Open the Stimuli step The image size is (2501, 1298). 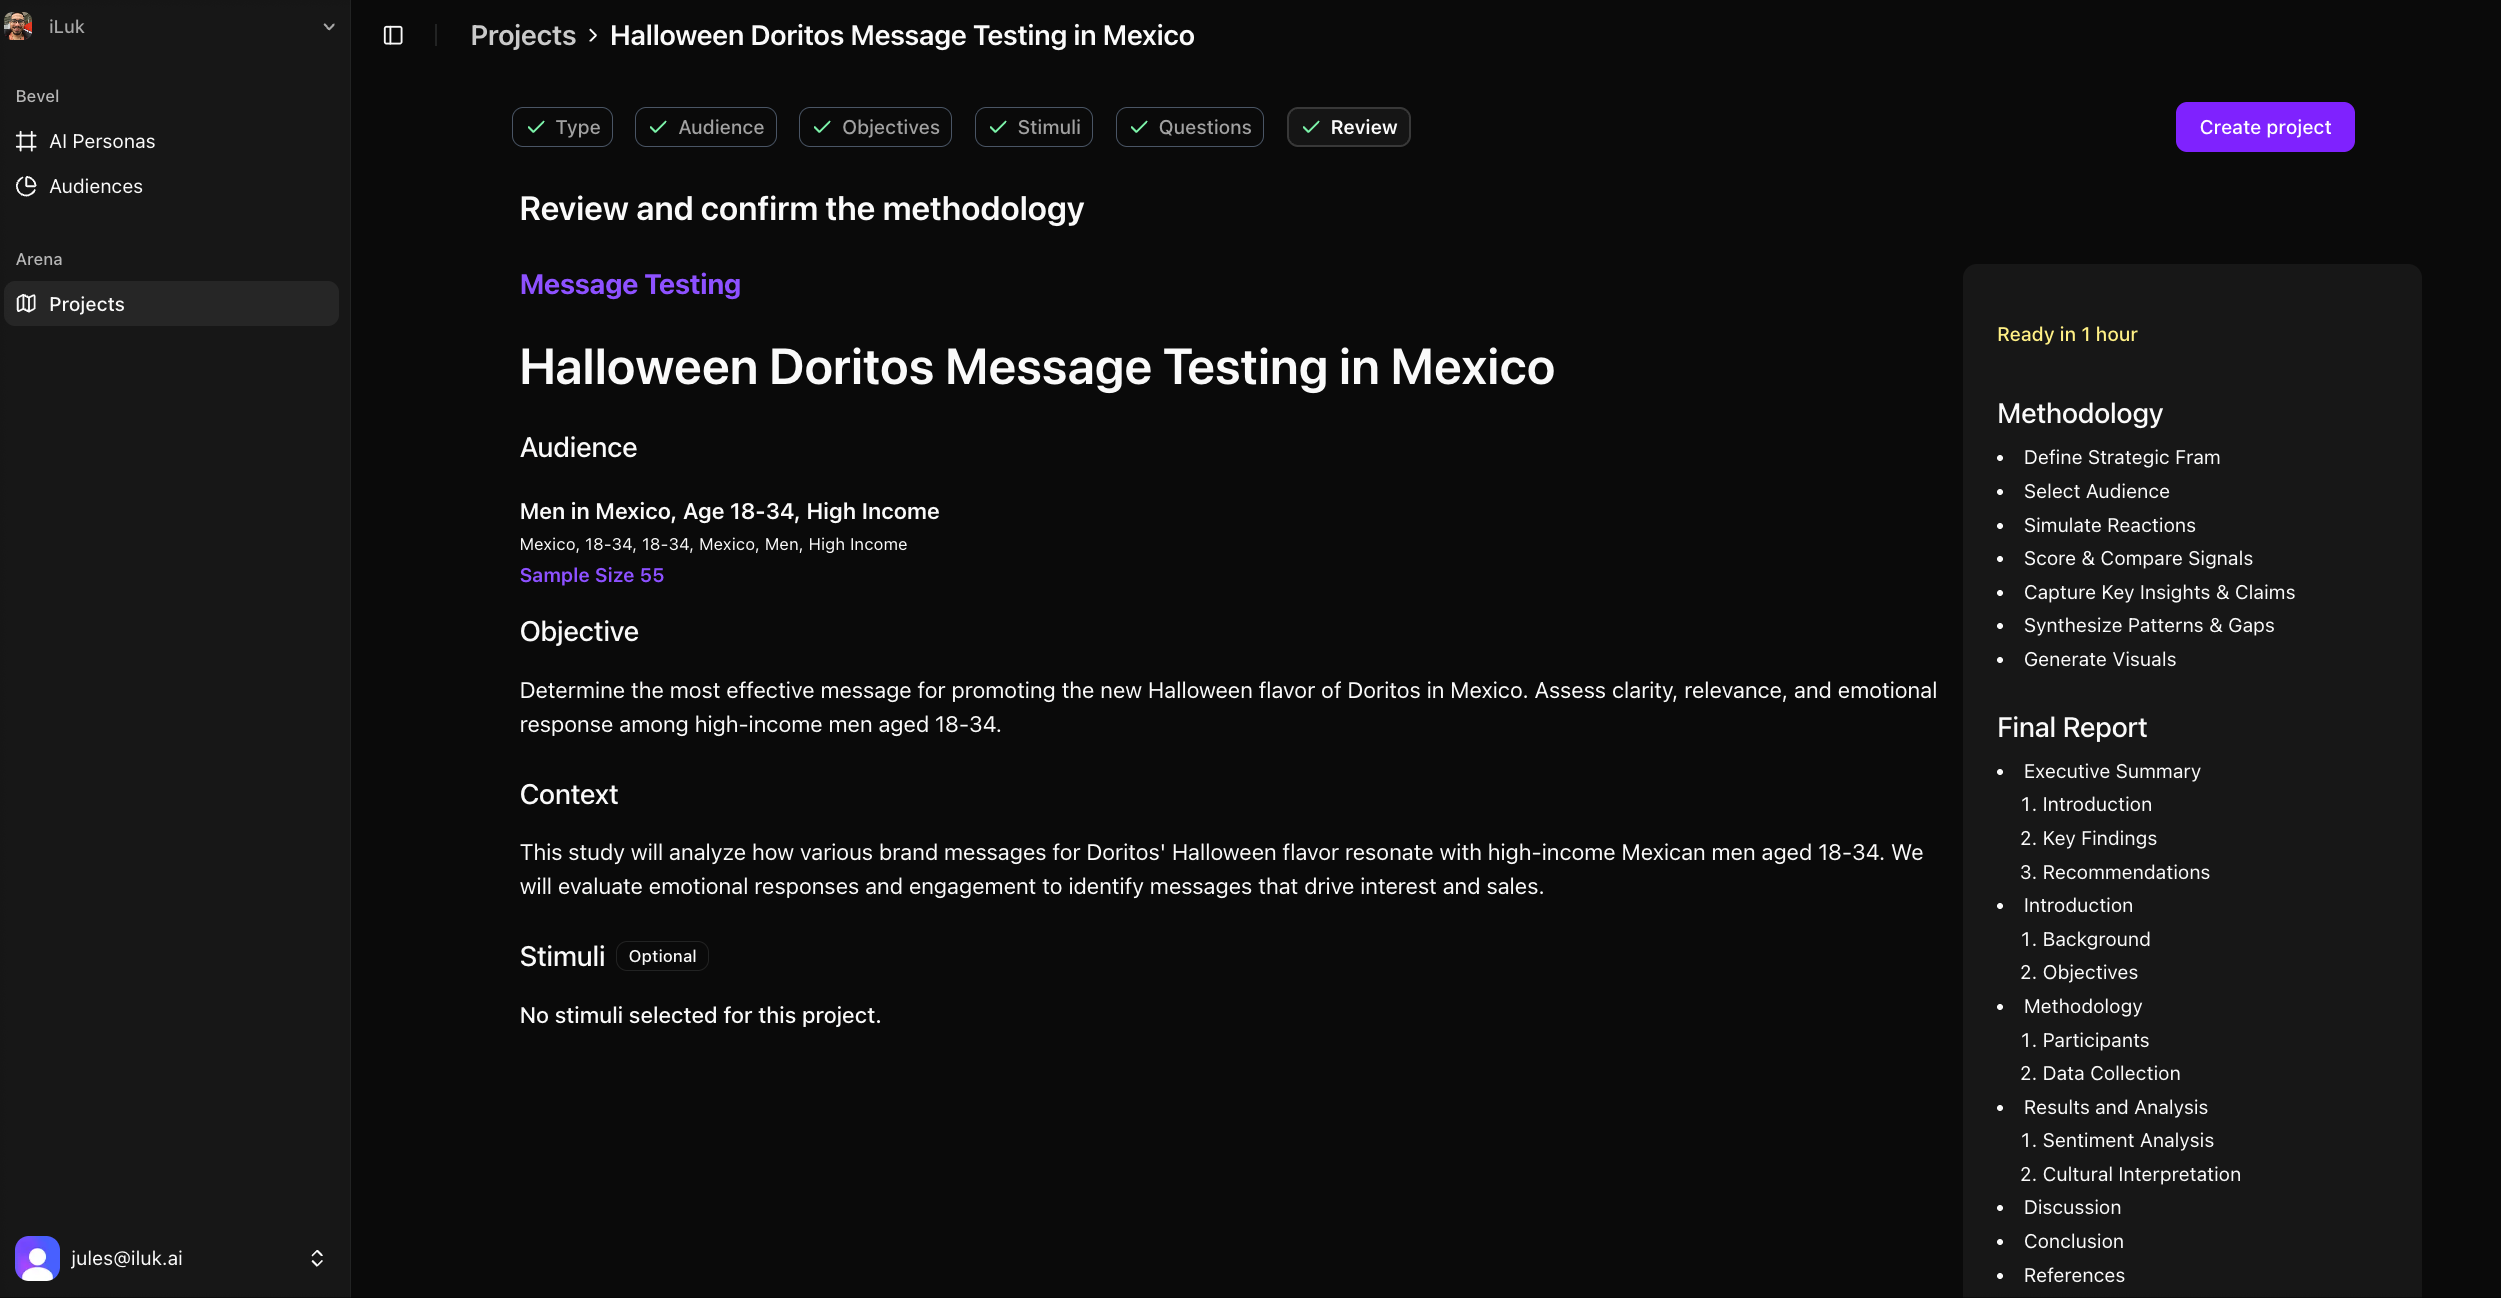click(x=1034, y=127)
